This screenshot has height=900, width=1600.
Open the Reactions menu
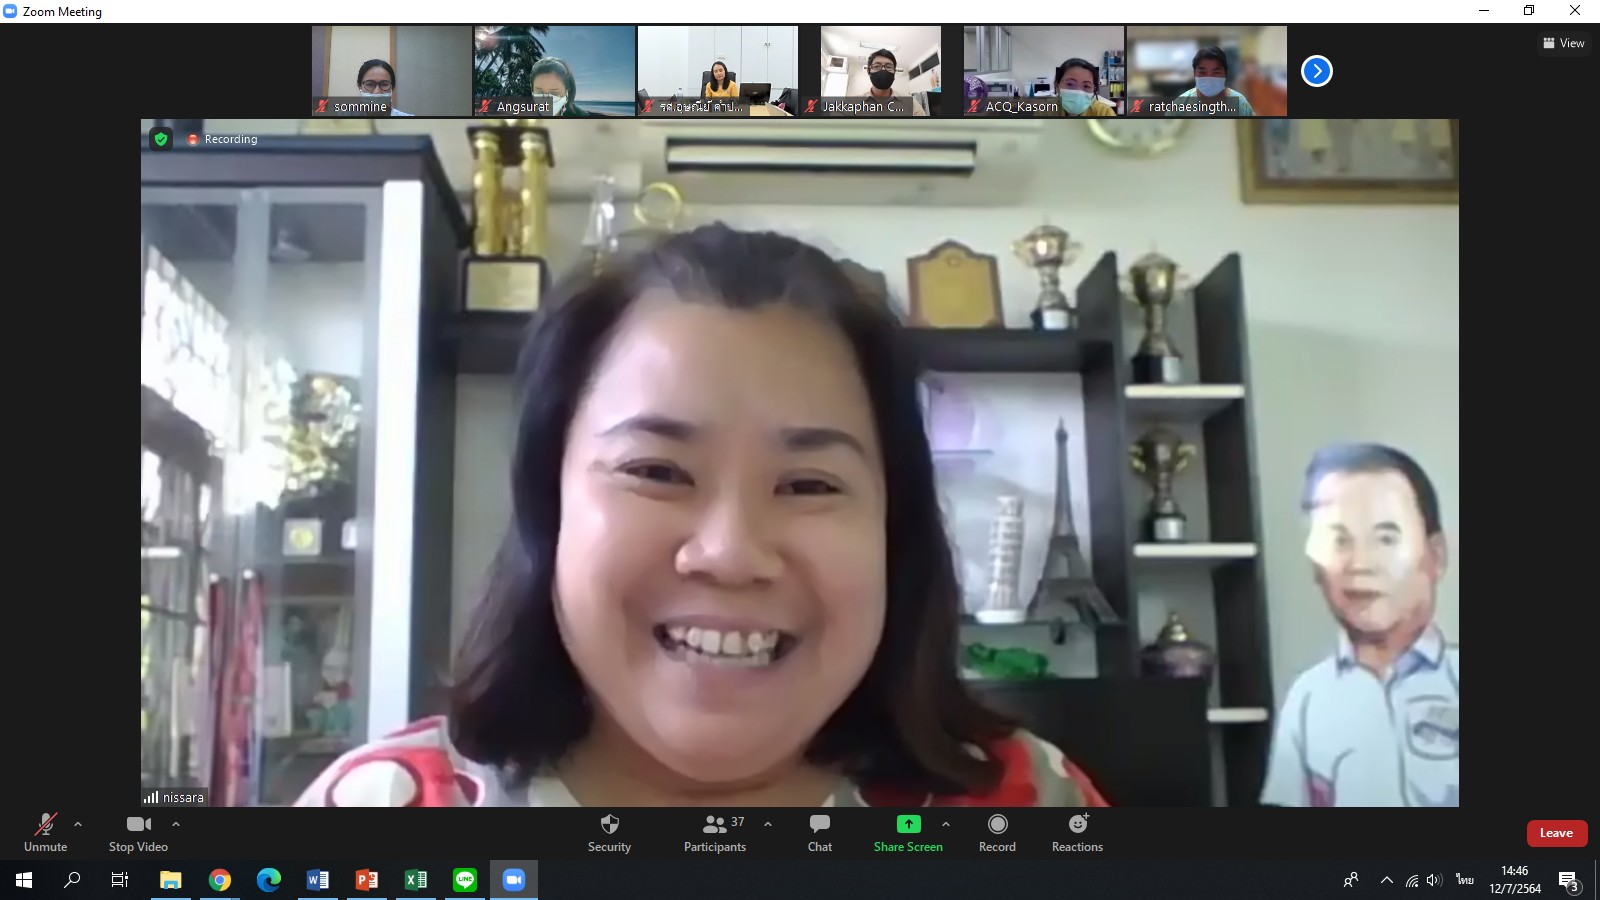[x=1077, y=832]
